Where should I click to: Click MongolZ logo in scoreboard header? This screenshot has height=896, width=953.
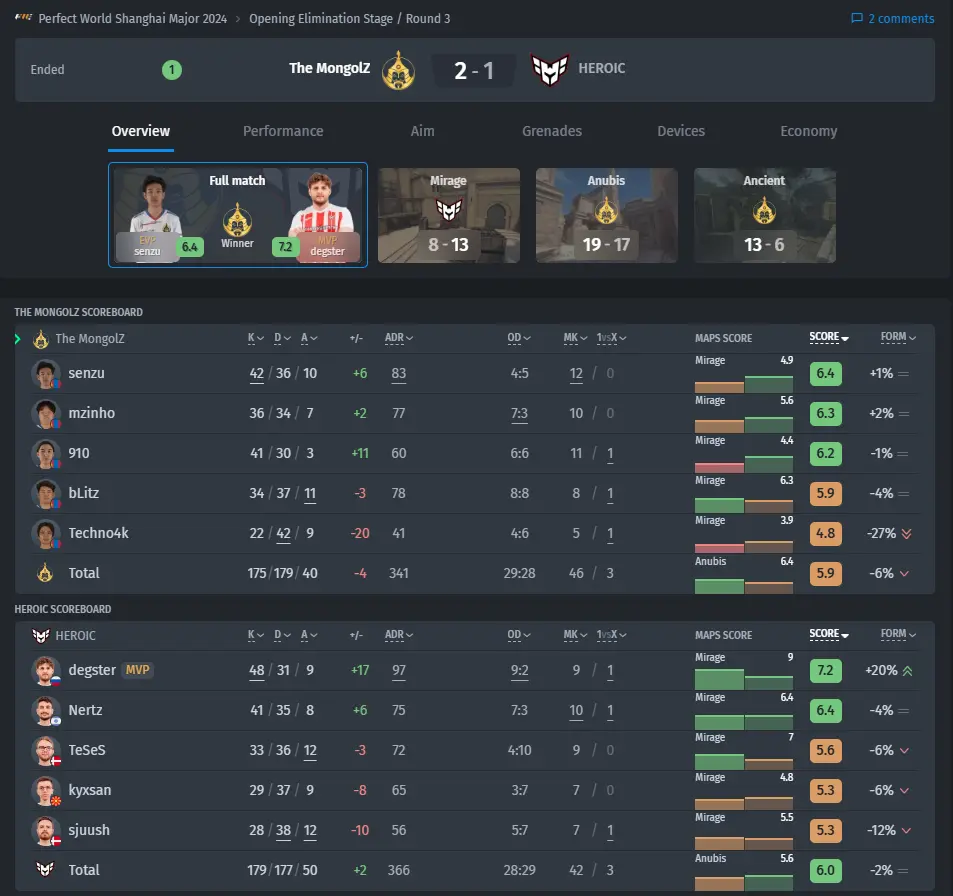point(41,339)
